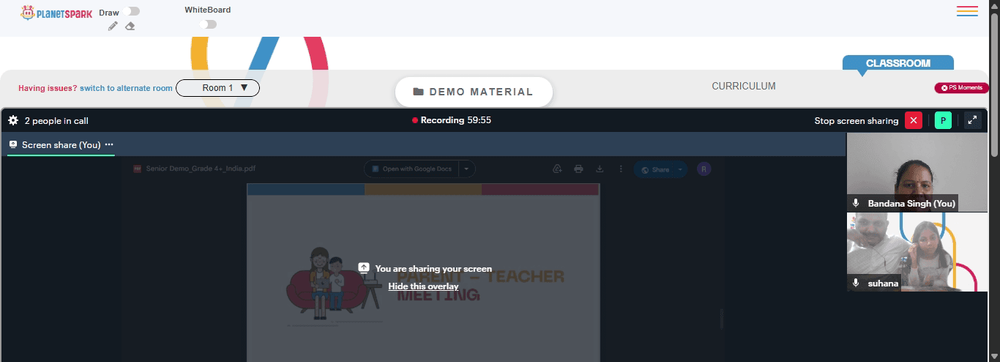Click page scrollbar down arrow
Screen dimensions: 1000x362
tap(994, 356)
